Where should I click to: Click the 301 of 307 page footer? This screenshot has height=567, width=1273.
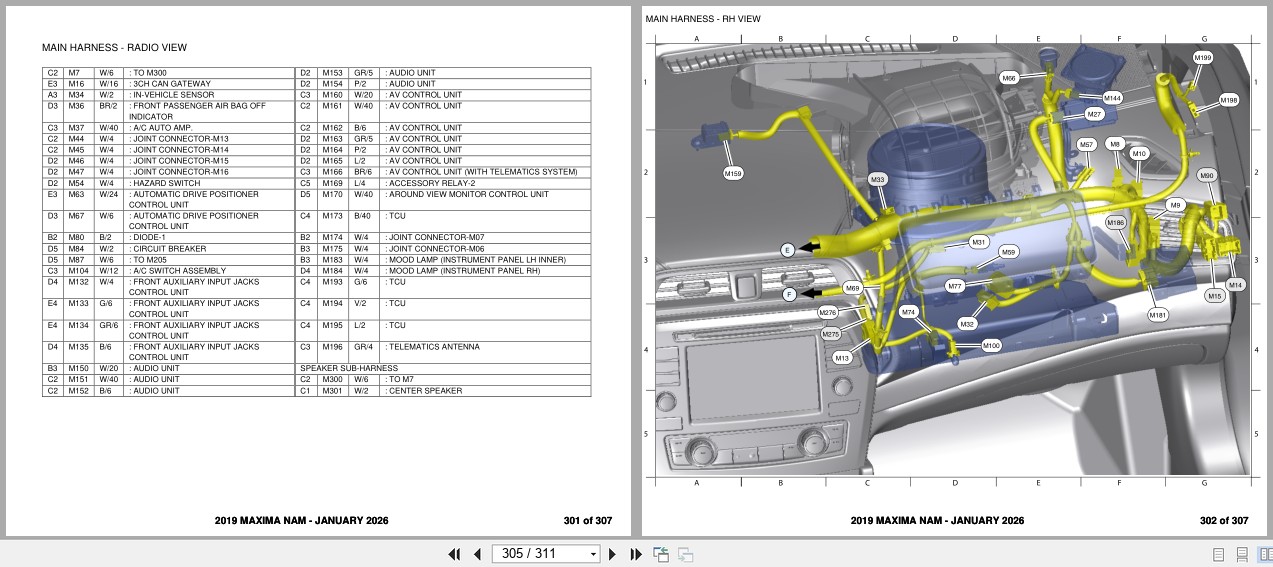click(x=587, y=521)
